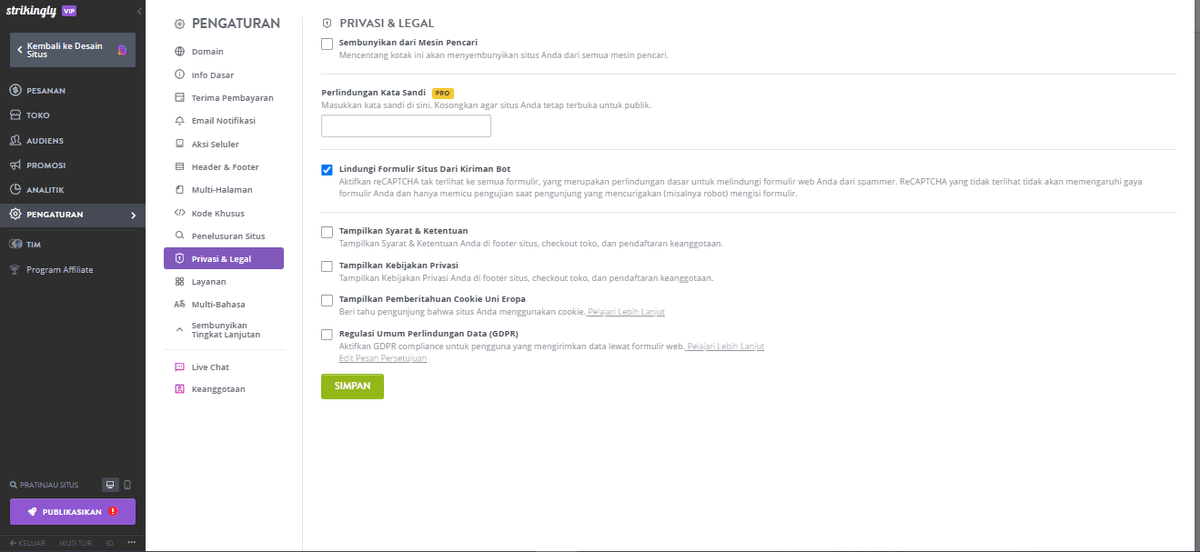Click the Live Chat icon
Image resolution: width=1200 pixels, height=552 pixels.
tap(179, 367)
